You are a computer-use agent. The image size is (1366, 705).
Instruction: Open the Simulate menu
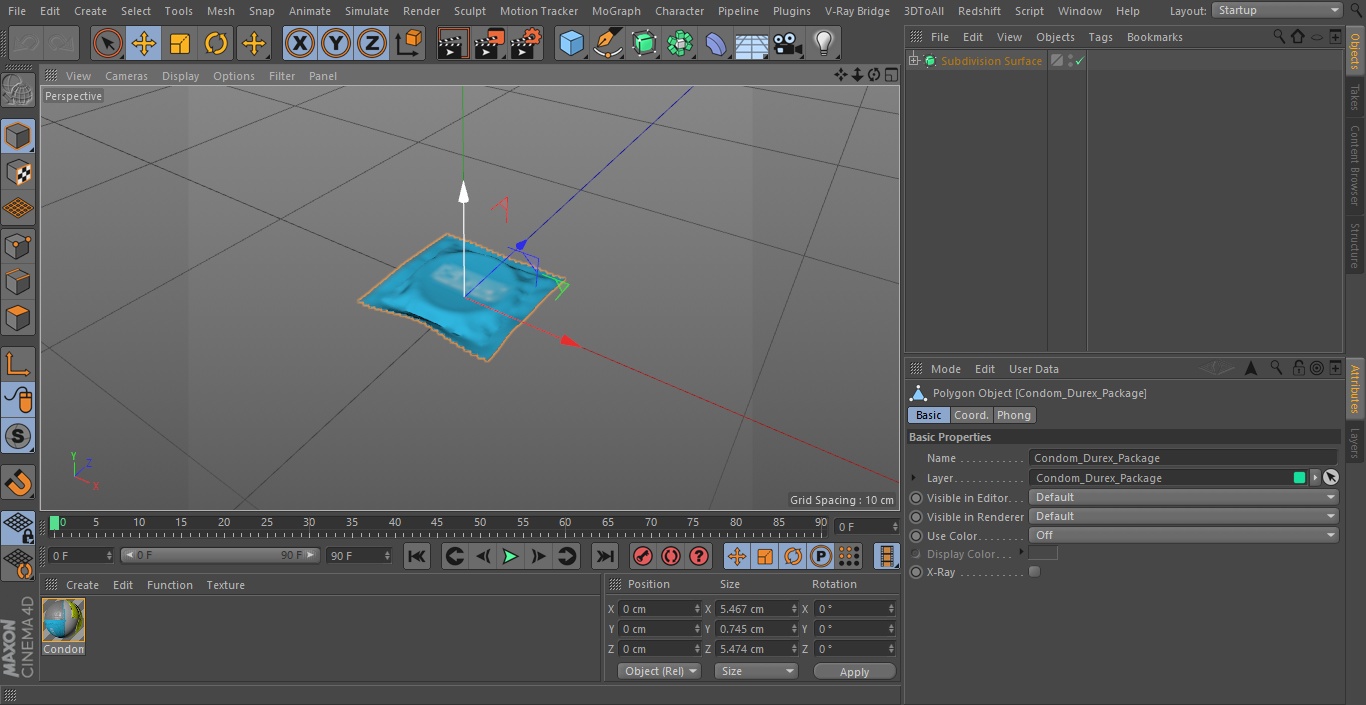(367, 11)
